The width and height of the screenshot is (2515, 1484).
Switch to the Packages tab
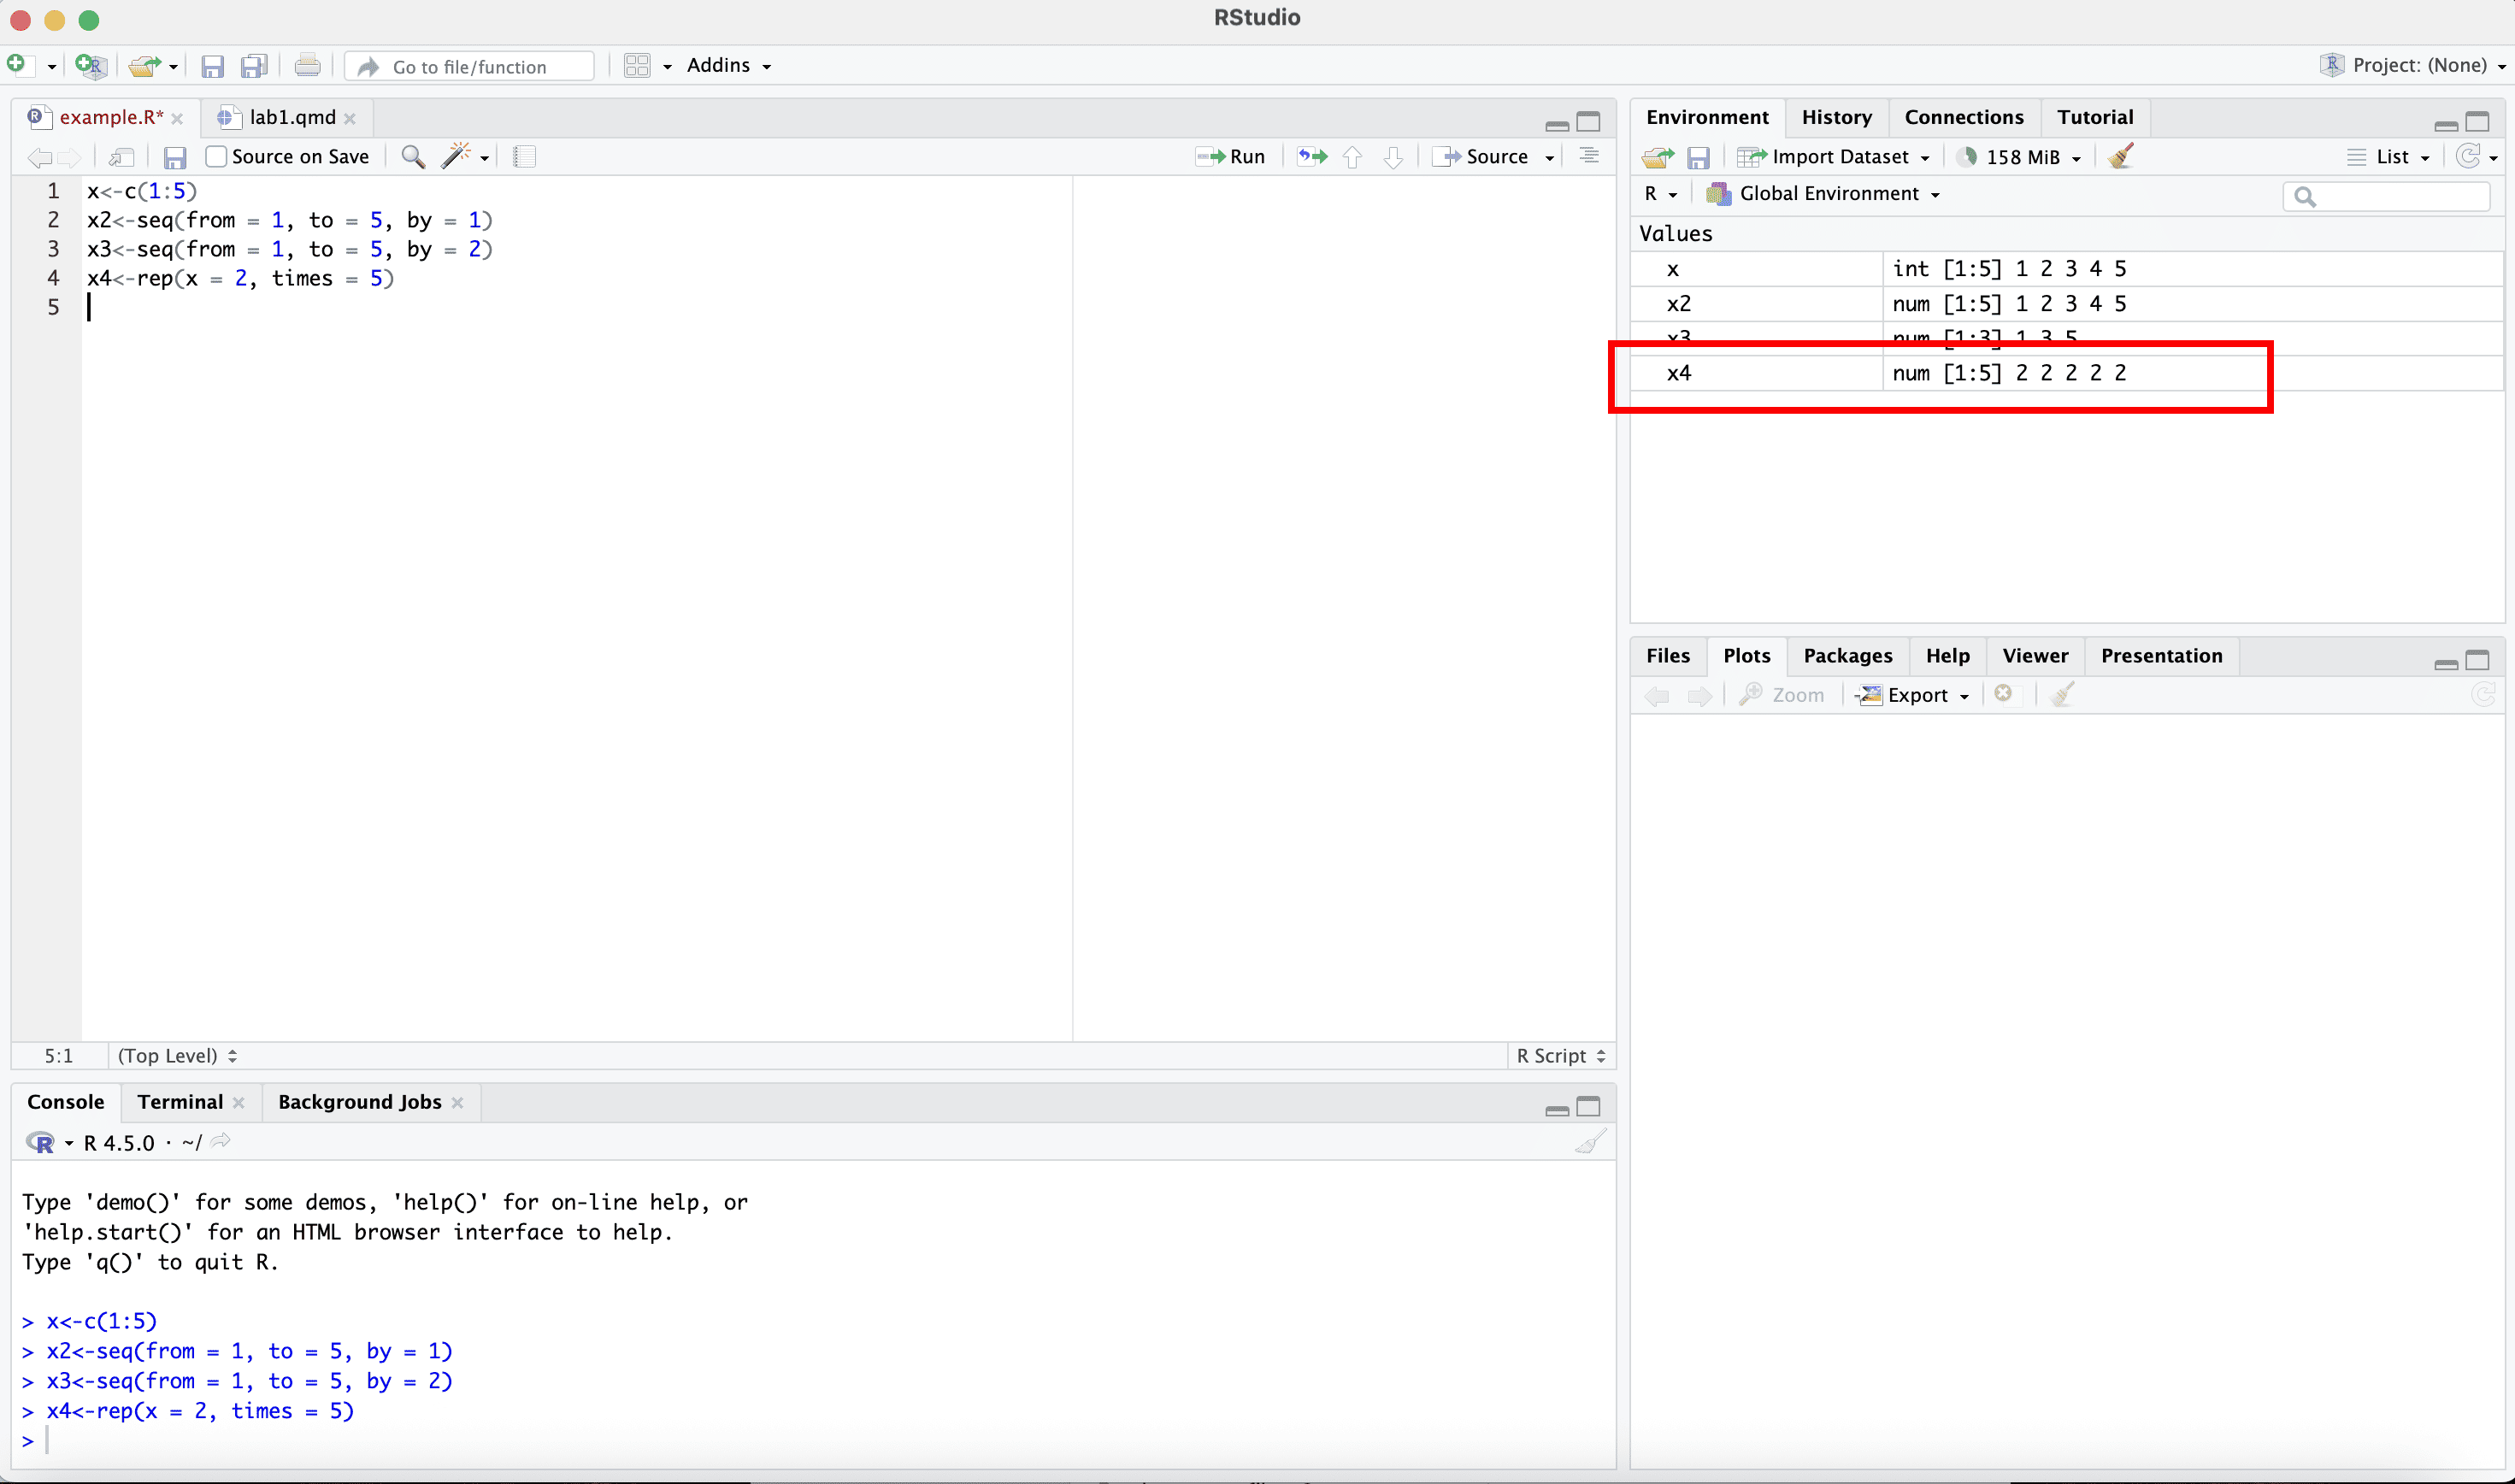1847,656
